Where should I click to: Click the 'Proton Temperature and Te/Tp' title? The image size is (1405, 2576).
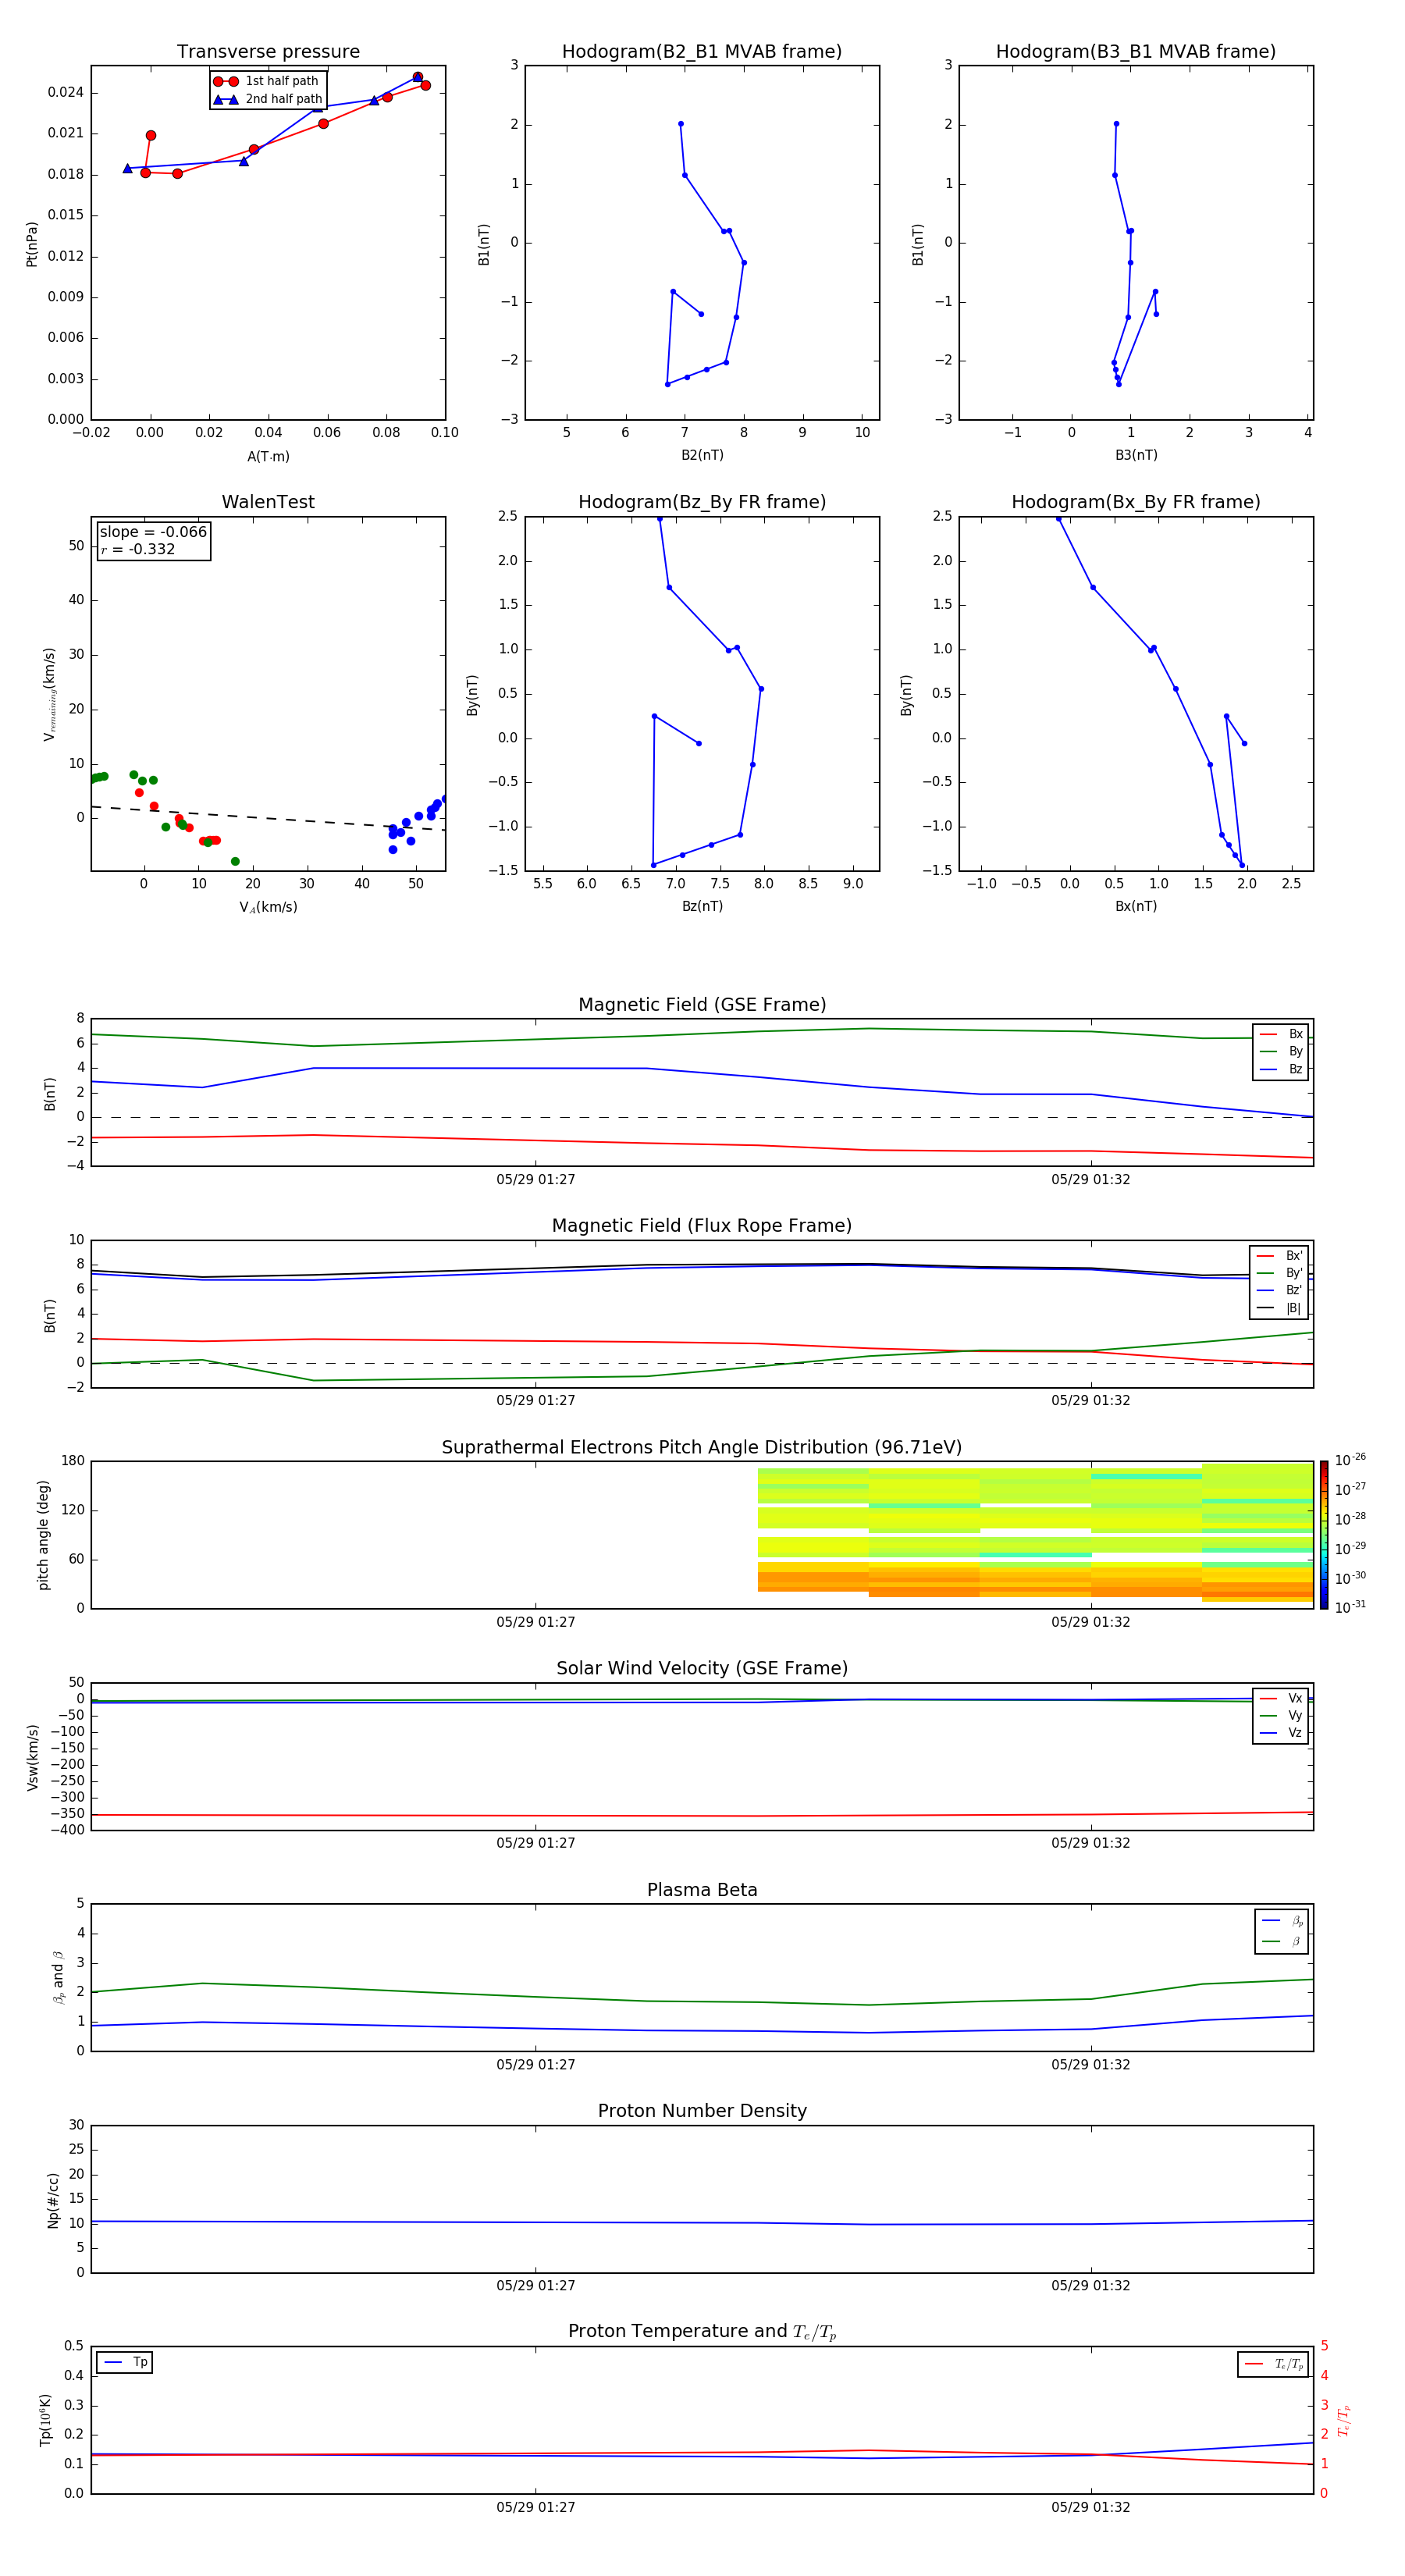(x=702, y=2332)
